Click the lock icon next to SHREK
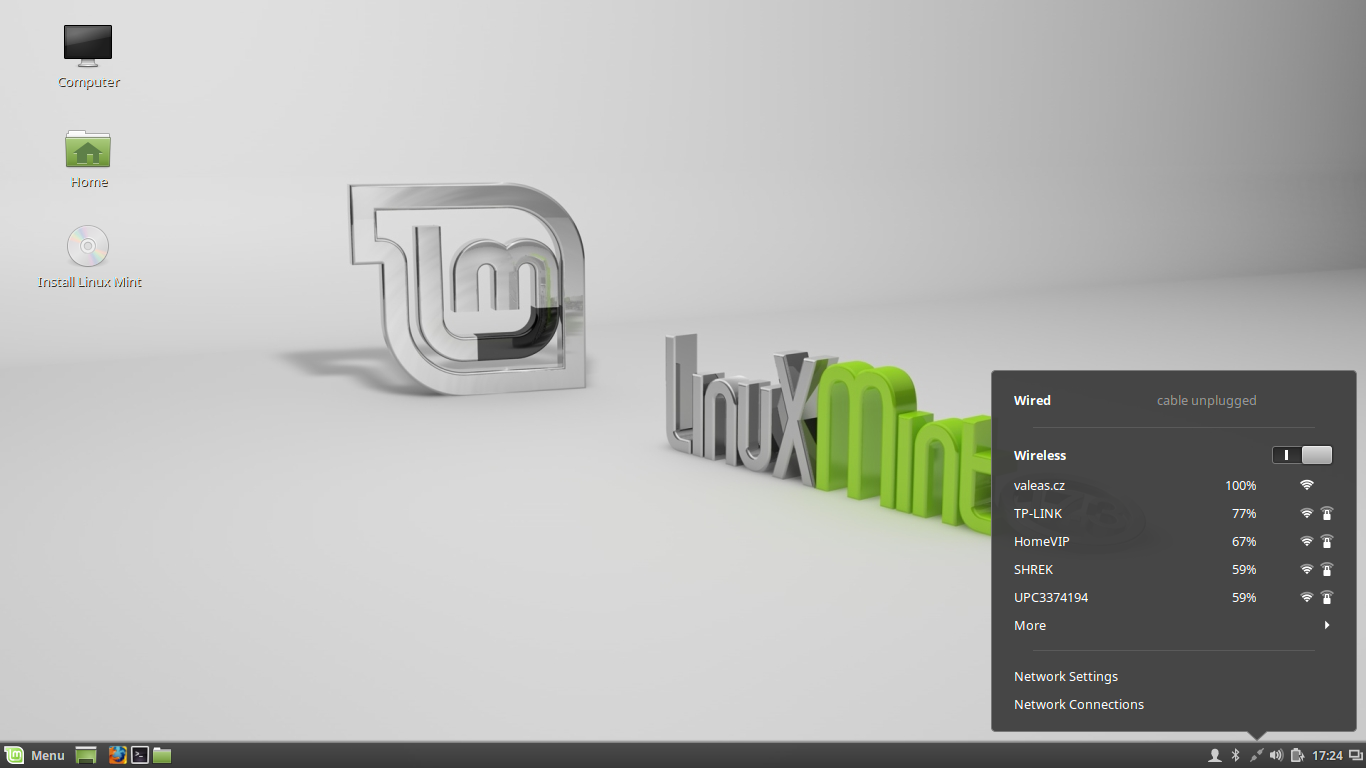The width and height of the screenshot is (1366, 768). coord(1327,569)
